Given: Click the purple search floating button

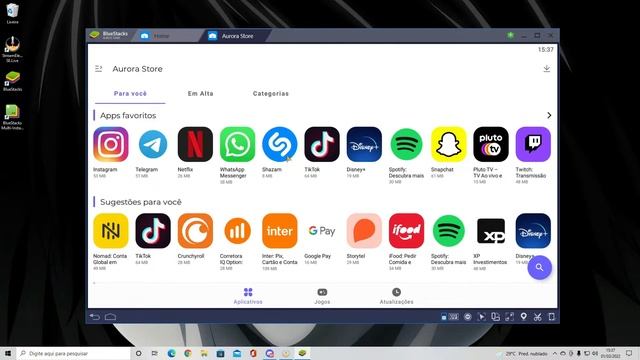Looking at the screenshot, I should pyautogui.click(x=540, y=268).
